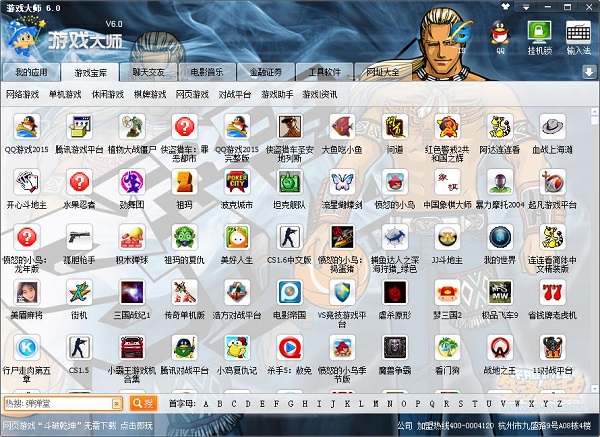Switch to 聊天交友 tab

(x=148, y=72)
